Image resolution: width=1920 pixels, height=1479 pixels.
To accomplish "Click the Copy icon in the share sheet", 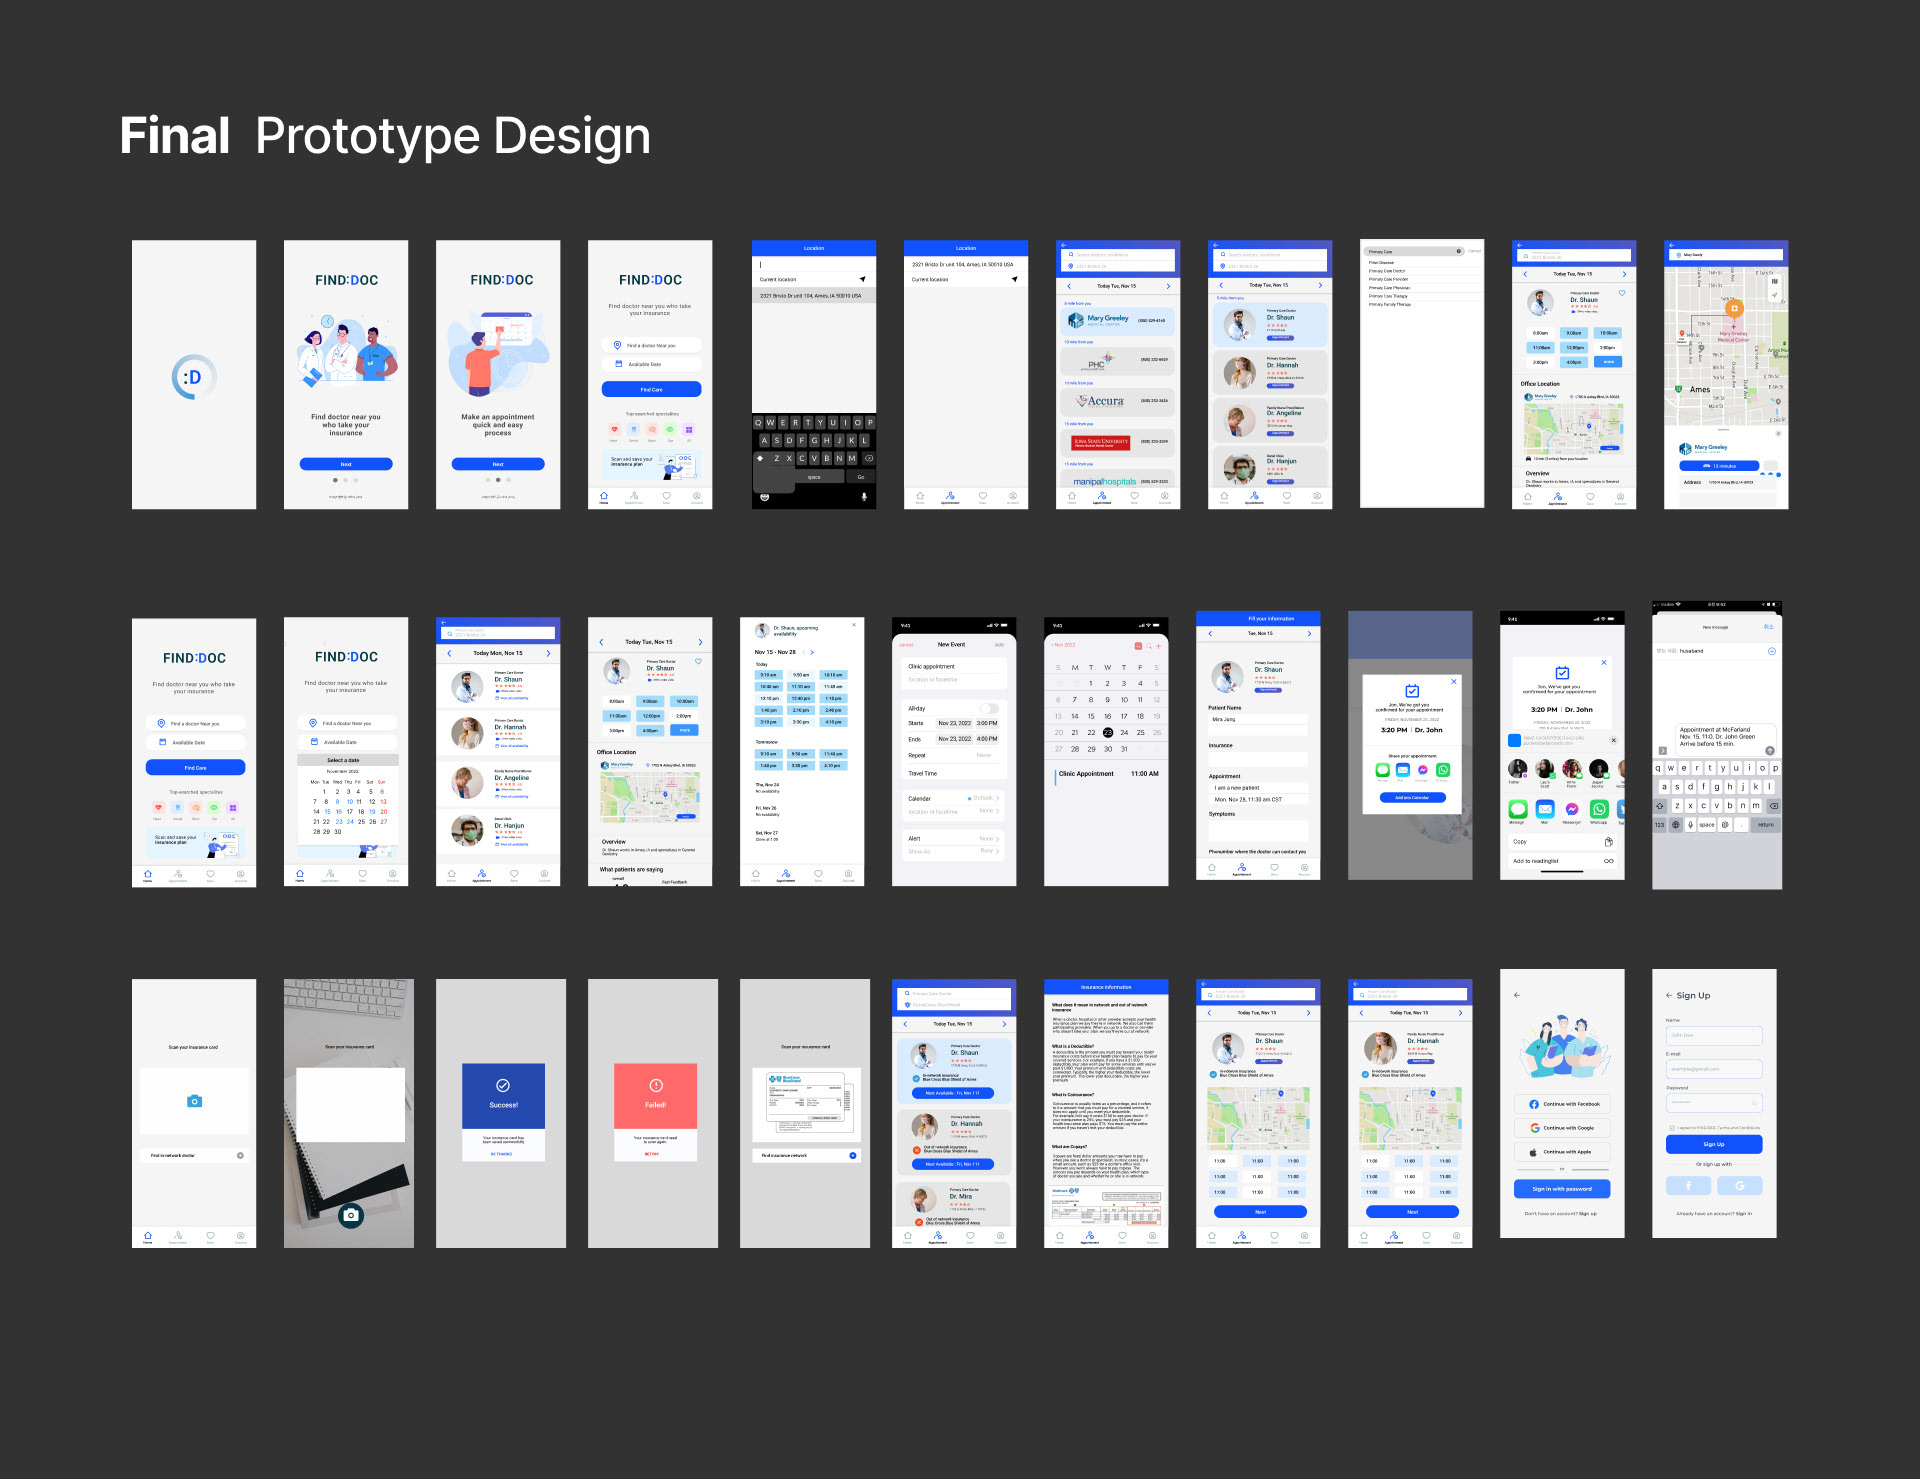I will pyautogui.click(x=1608, y=842).
